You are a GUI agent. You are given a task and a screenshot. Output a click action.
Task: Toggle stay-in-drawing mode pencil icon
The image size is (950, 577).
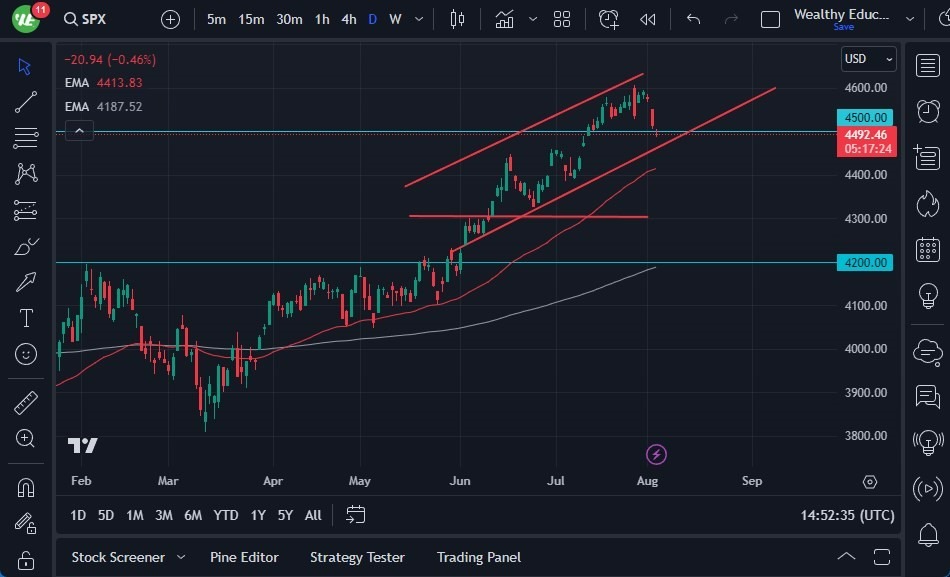25,522
